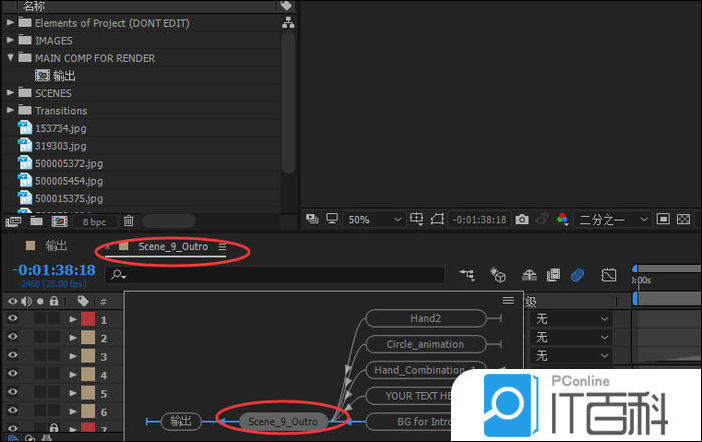Hide layer 3 with eye toggle
Viewport: 702px width, 442px height.
pos(13,355)
